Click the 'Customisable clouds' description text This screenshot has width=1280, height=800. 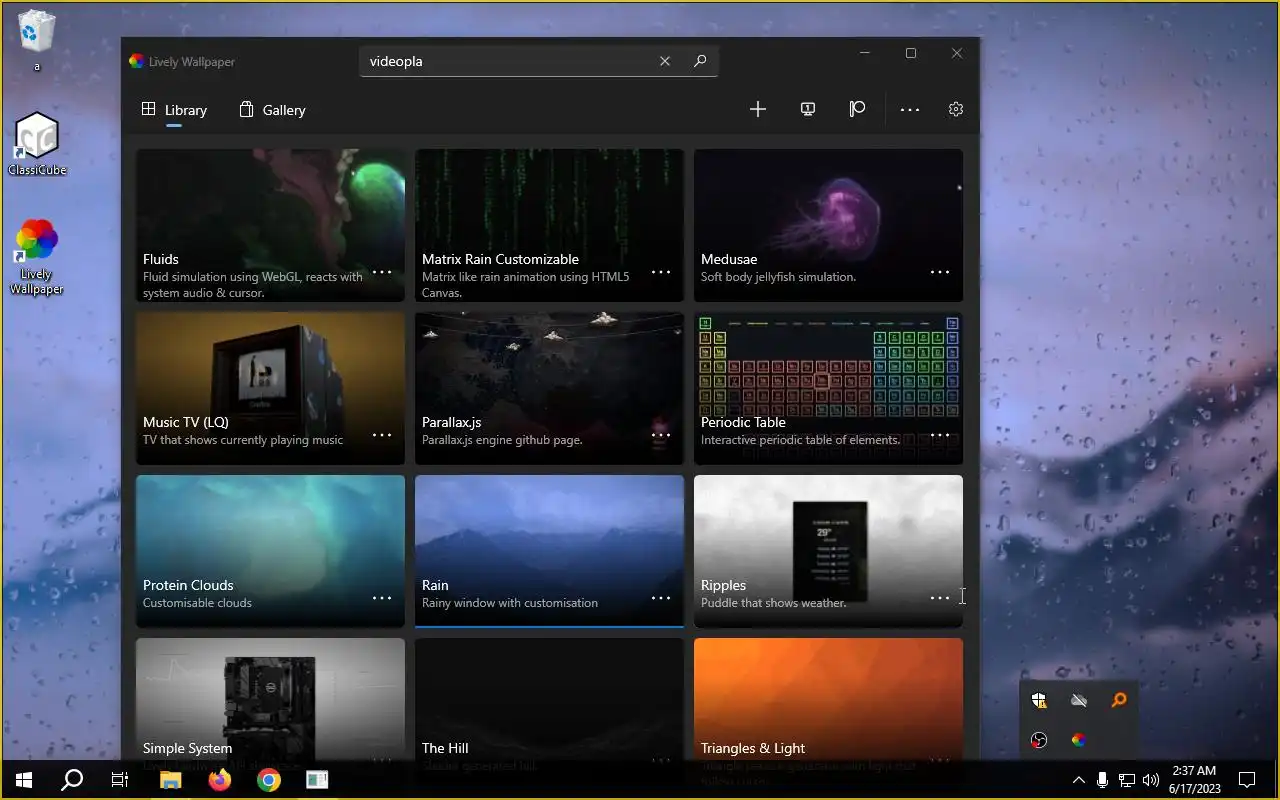197,603
